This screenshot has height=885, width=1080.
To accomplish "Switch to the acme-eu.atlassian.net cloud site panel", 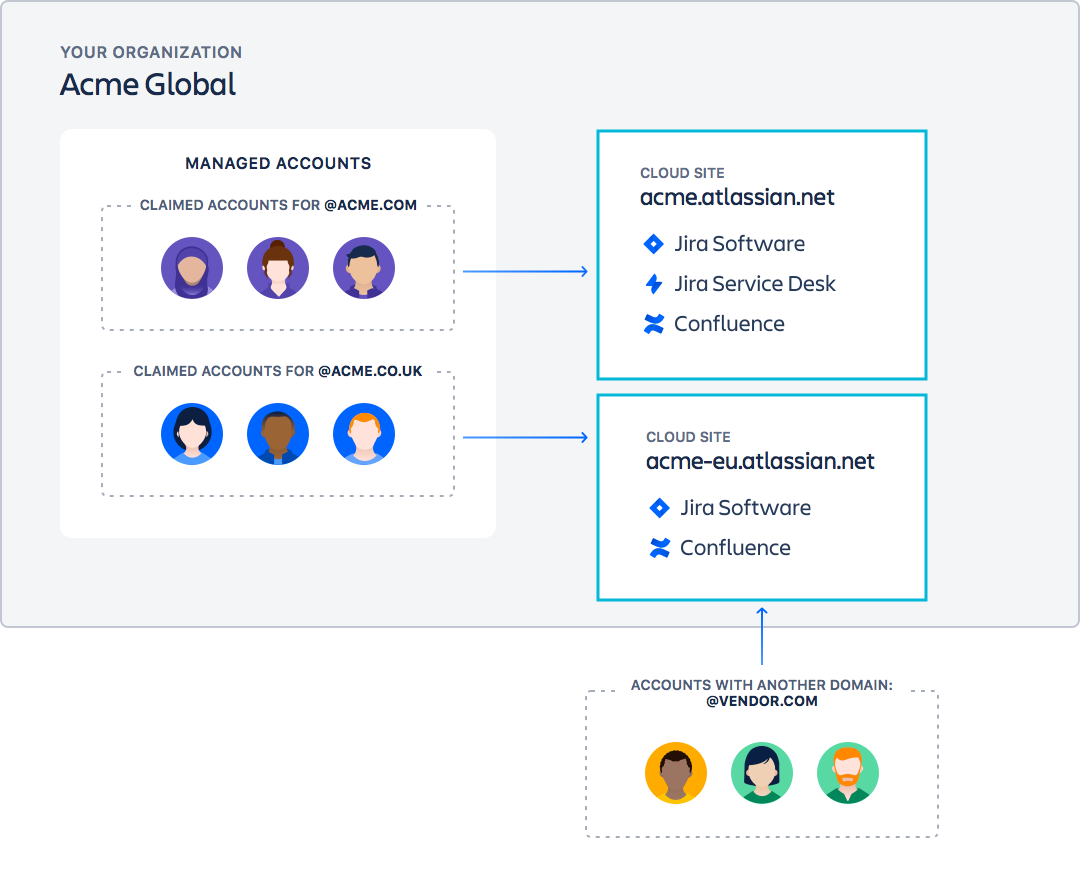I will point(762,497).
